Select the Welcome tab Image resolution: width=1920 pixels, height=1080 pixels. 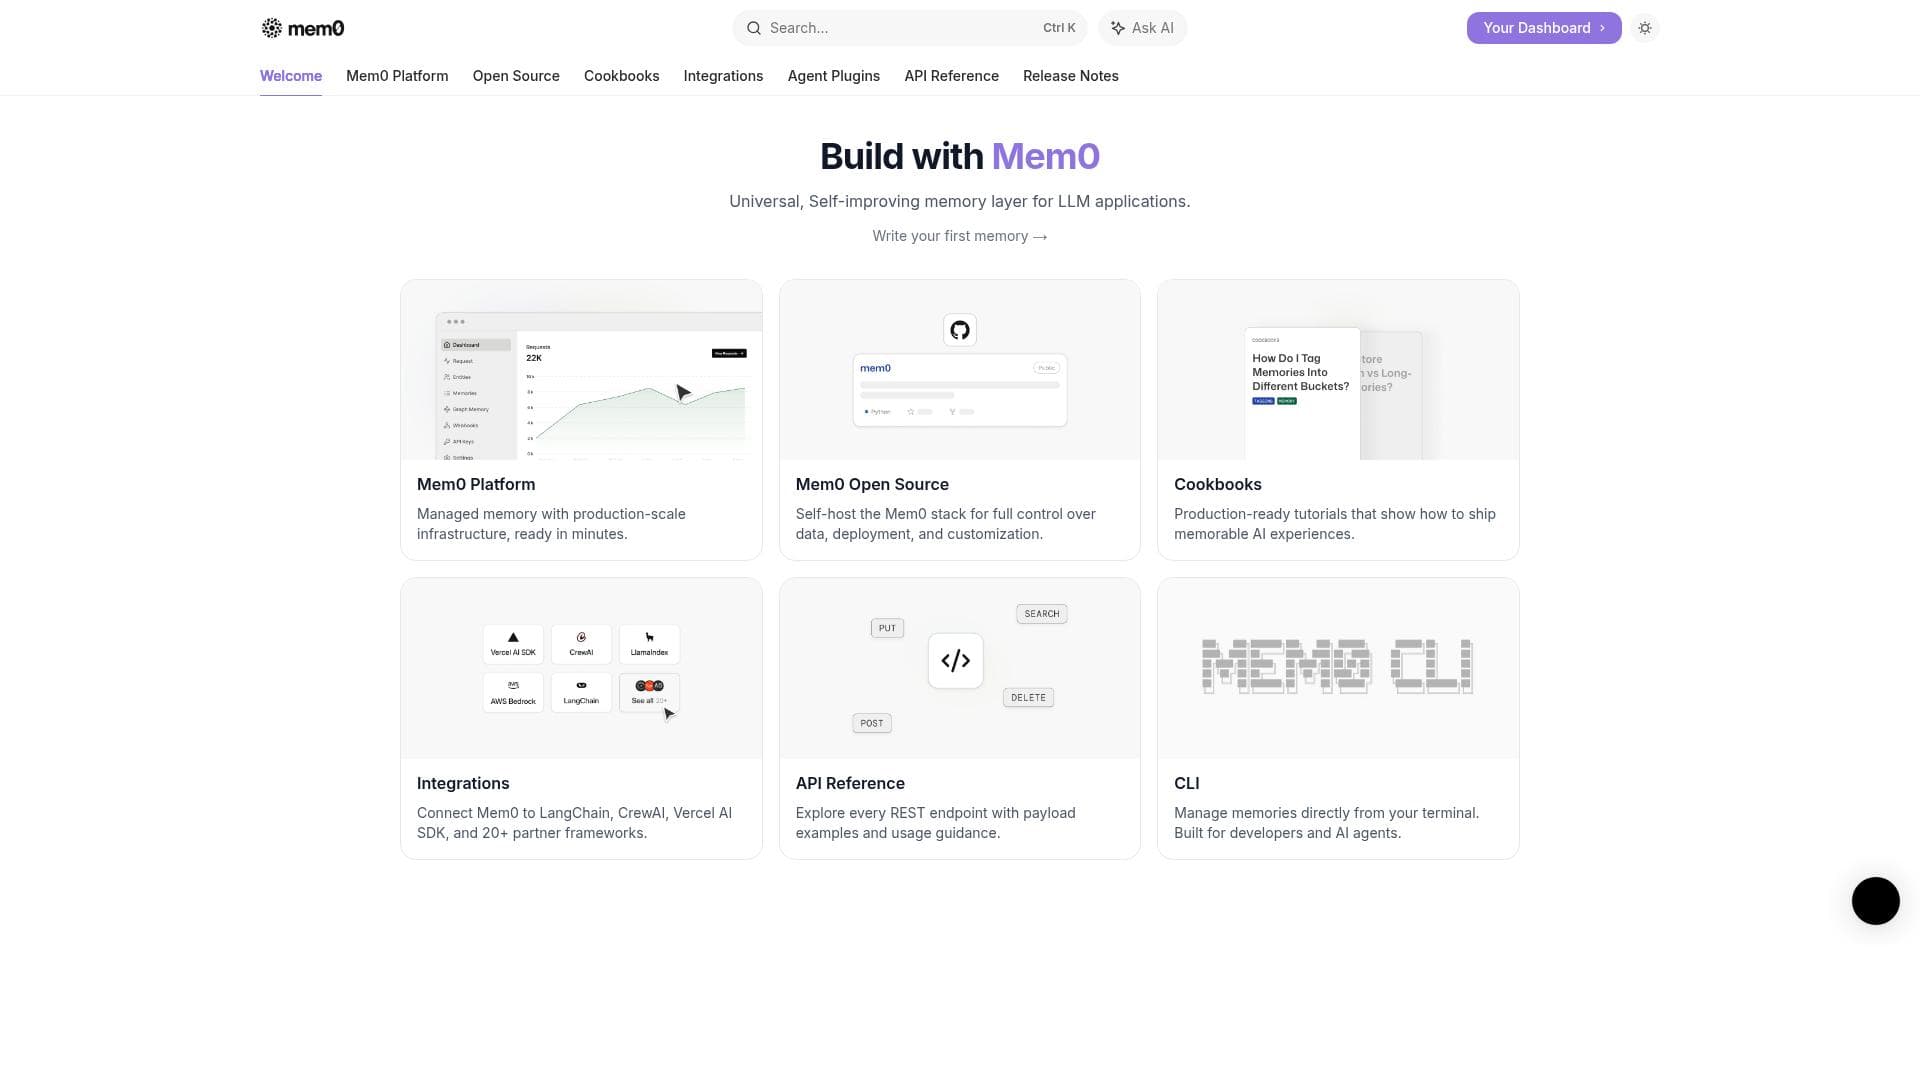(x=291, y=76)
